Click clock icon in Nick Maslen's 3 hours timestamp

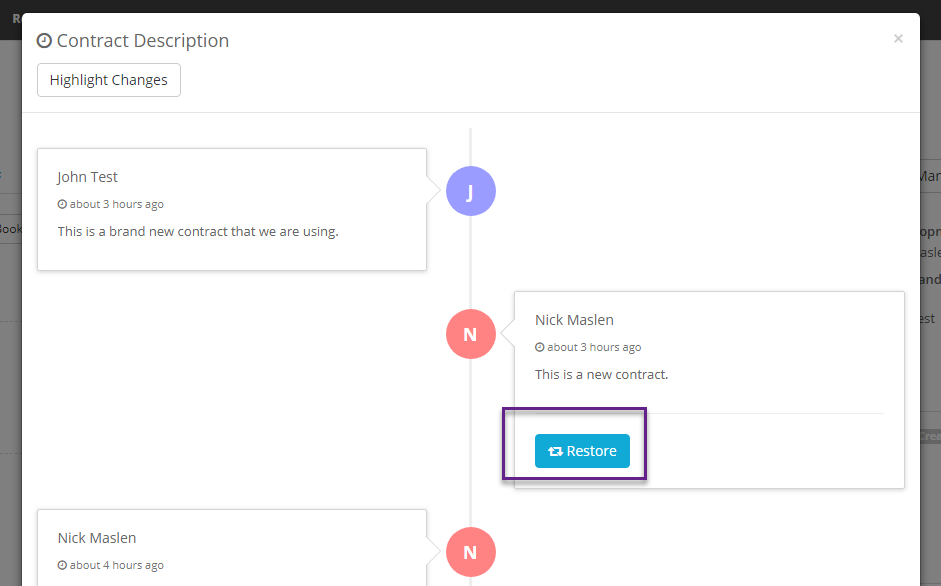coord(540,348)
